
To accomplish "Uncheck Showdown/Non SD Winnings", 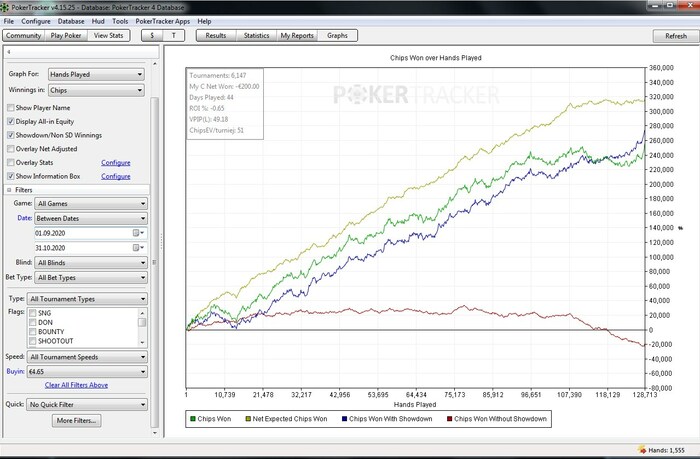I will 11,135.
